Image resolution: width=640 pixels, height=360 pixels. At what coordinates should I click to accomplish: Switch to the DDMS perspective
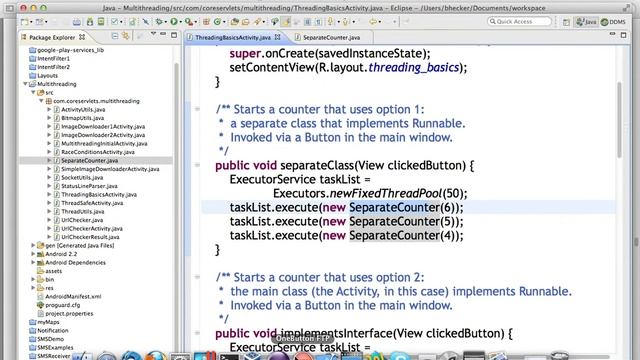pos(613,22)
